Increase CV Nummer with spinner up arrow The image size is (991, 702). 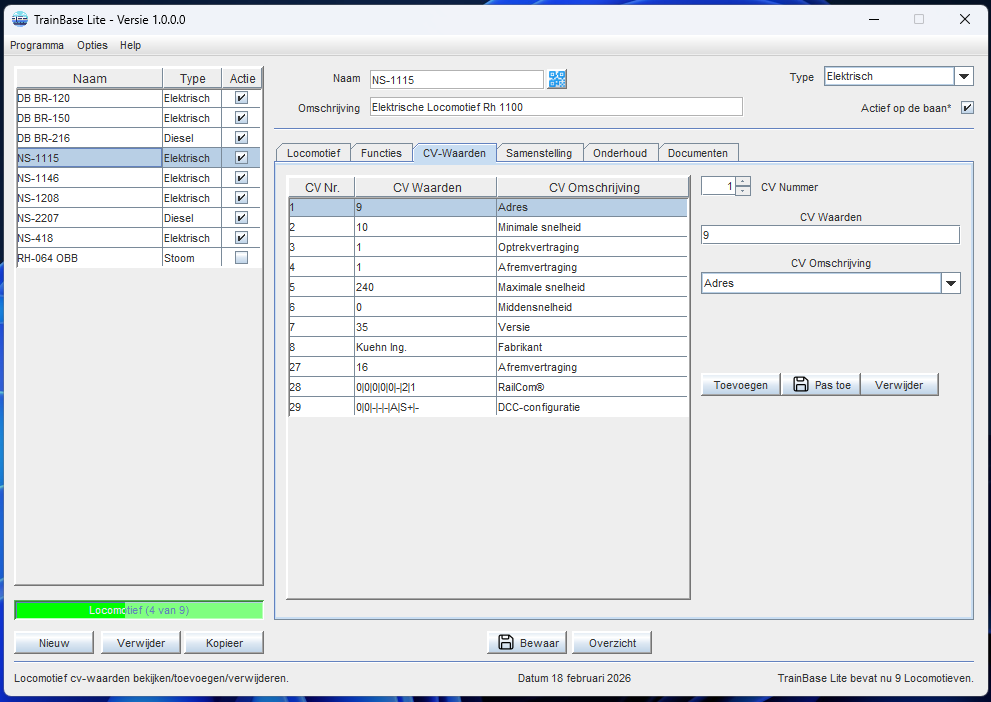point(743,181)
